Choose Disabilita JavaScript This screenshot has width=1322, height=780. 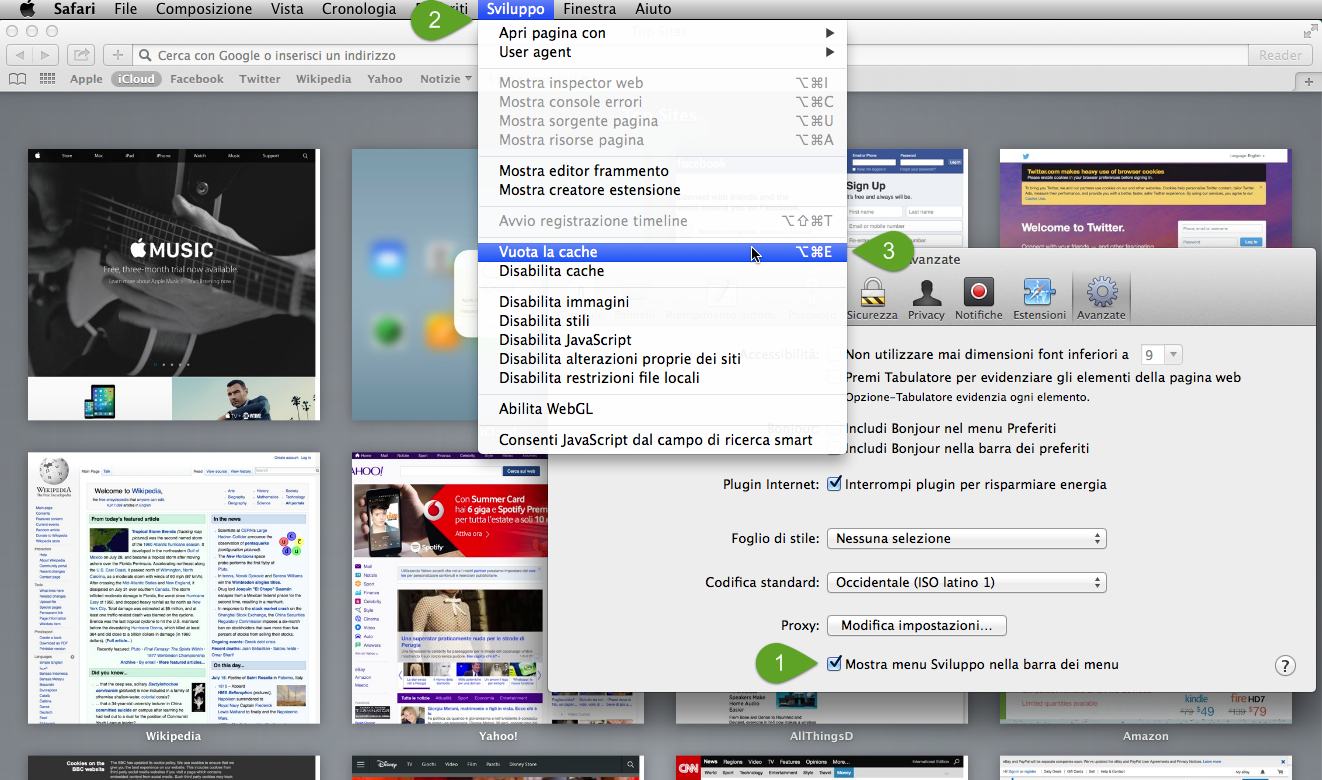[662, 340]
